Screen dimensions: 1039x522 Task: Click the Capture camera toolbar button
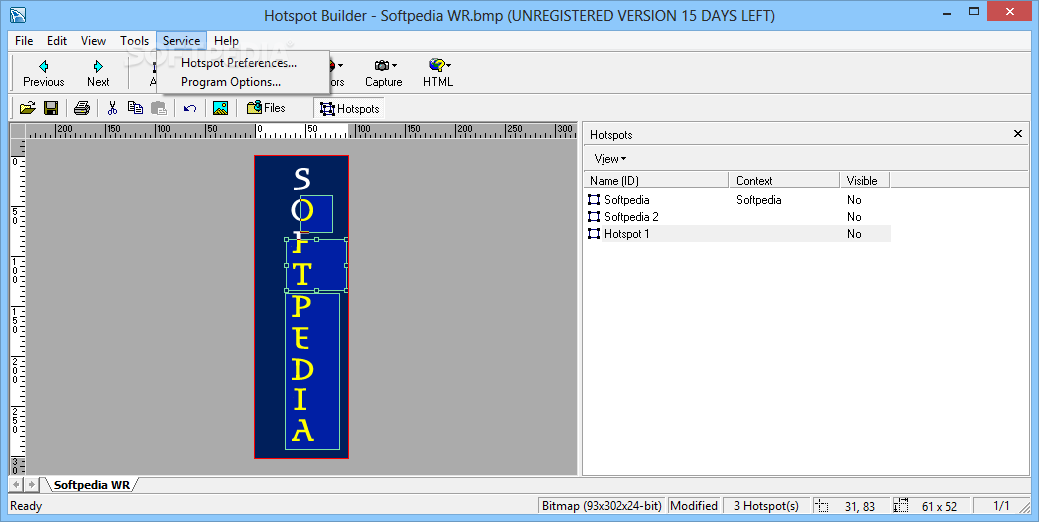[x=384, y=73]
